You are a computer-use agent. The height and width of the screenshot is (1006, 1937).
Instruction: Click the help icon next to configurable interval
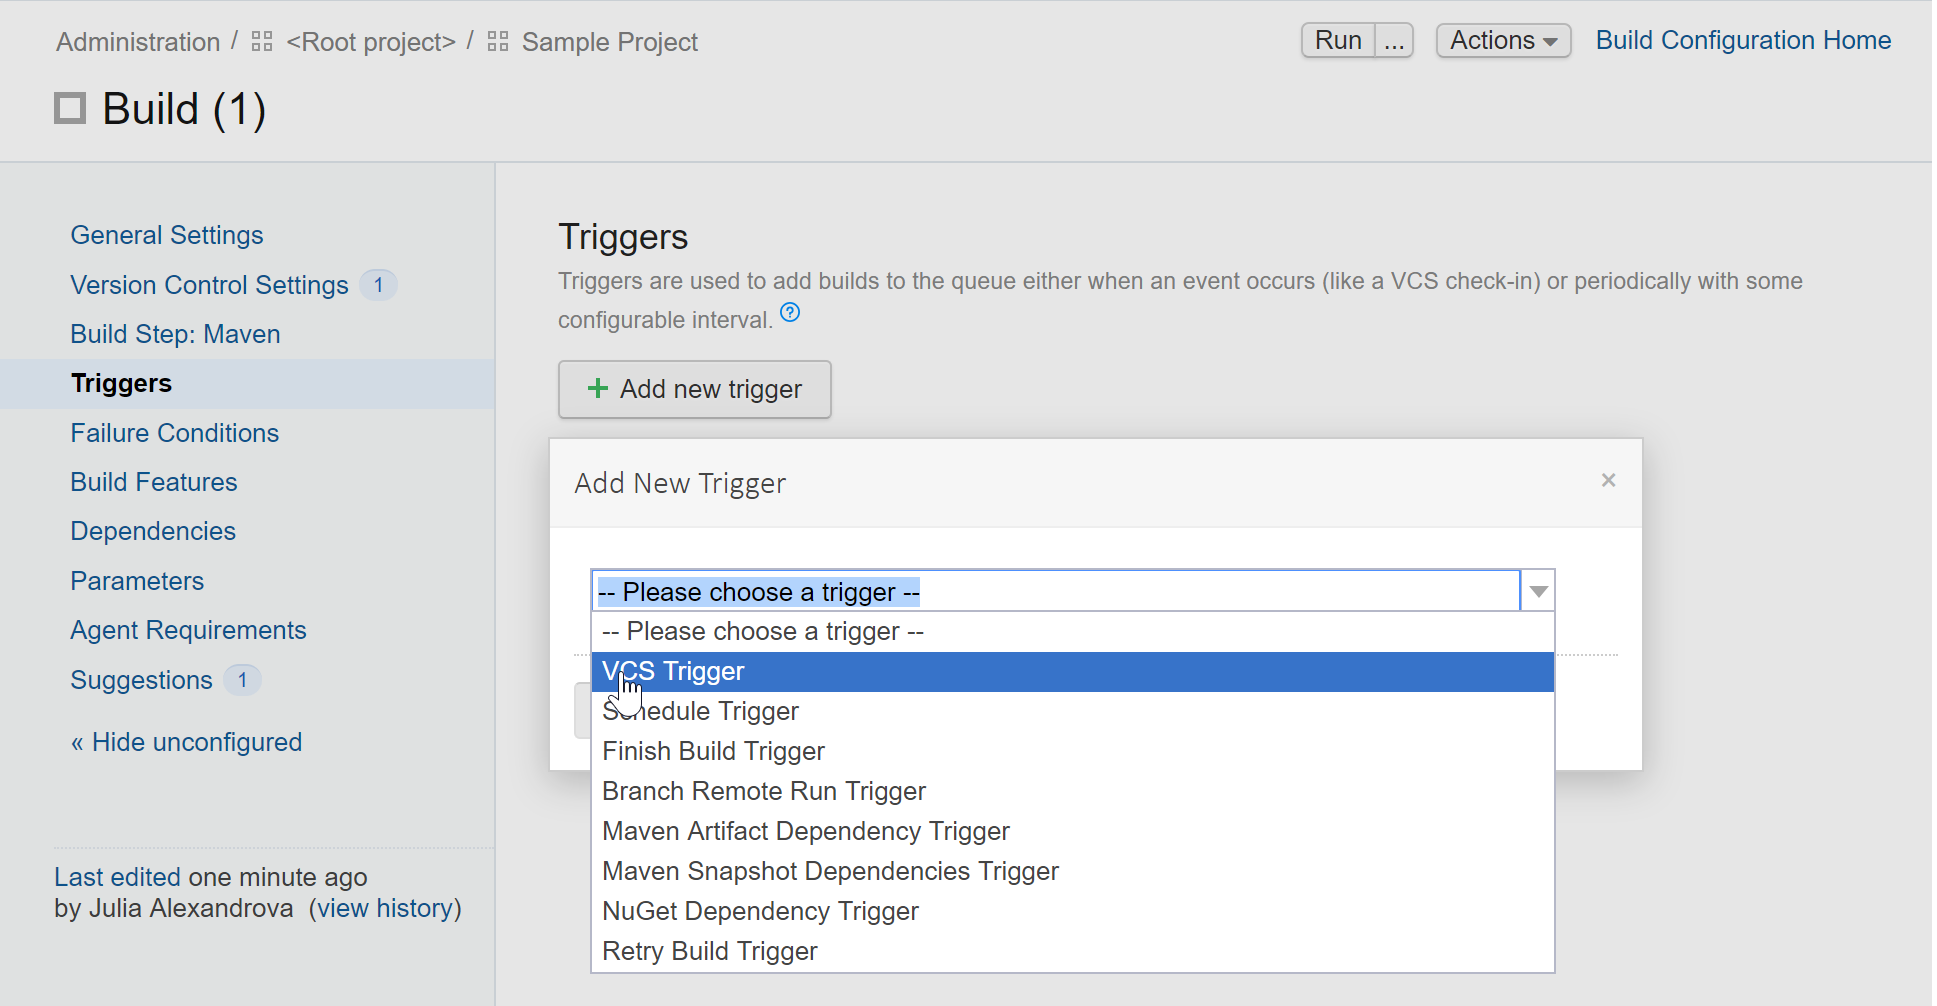click(x=790, y=313)
